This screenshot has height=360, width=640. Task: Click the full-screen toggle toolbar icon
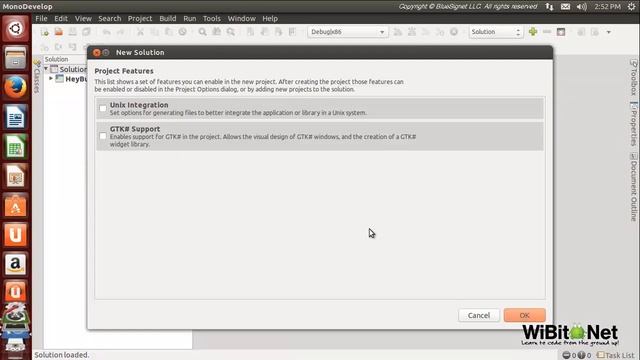[x=561, y=31]
